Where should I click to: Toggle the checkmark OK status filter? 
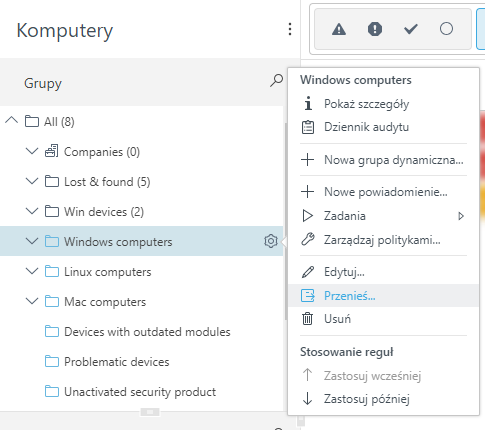pyautogui.click(x=411, y=29)
